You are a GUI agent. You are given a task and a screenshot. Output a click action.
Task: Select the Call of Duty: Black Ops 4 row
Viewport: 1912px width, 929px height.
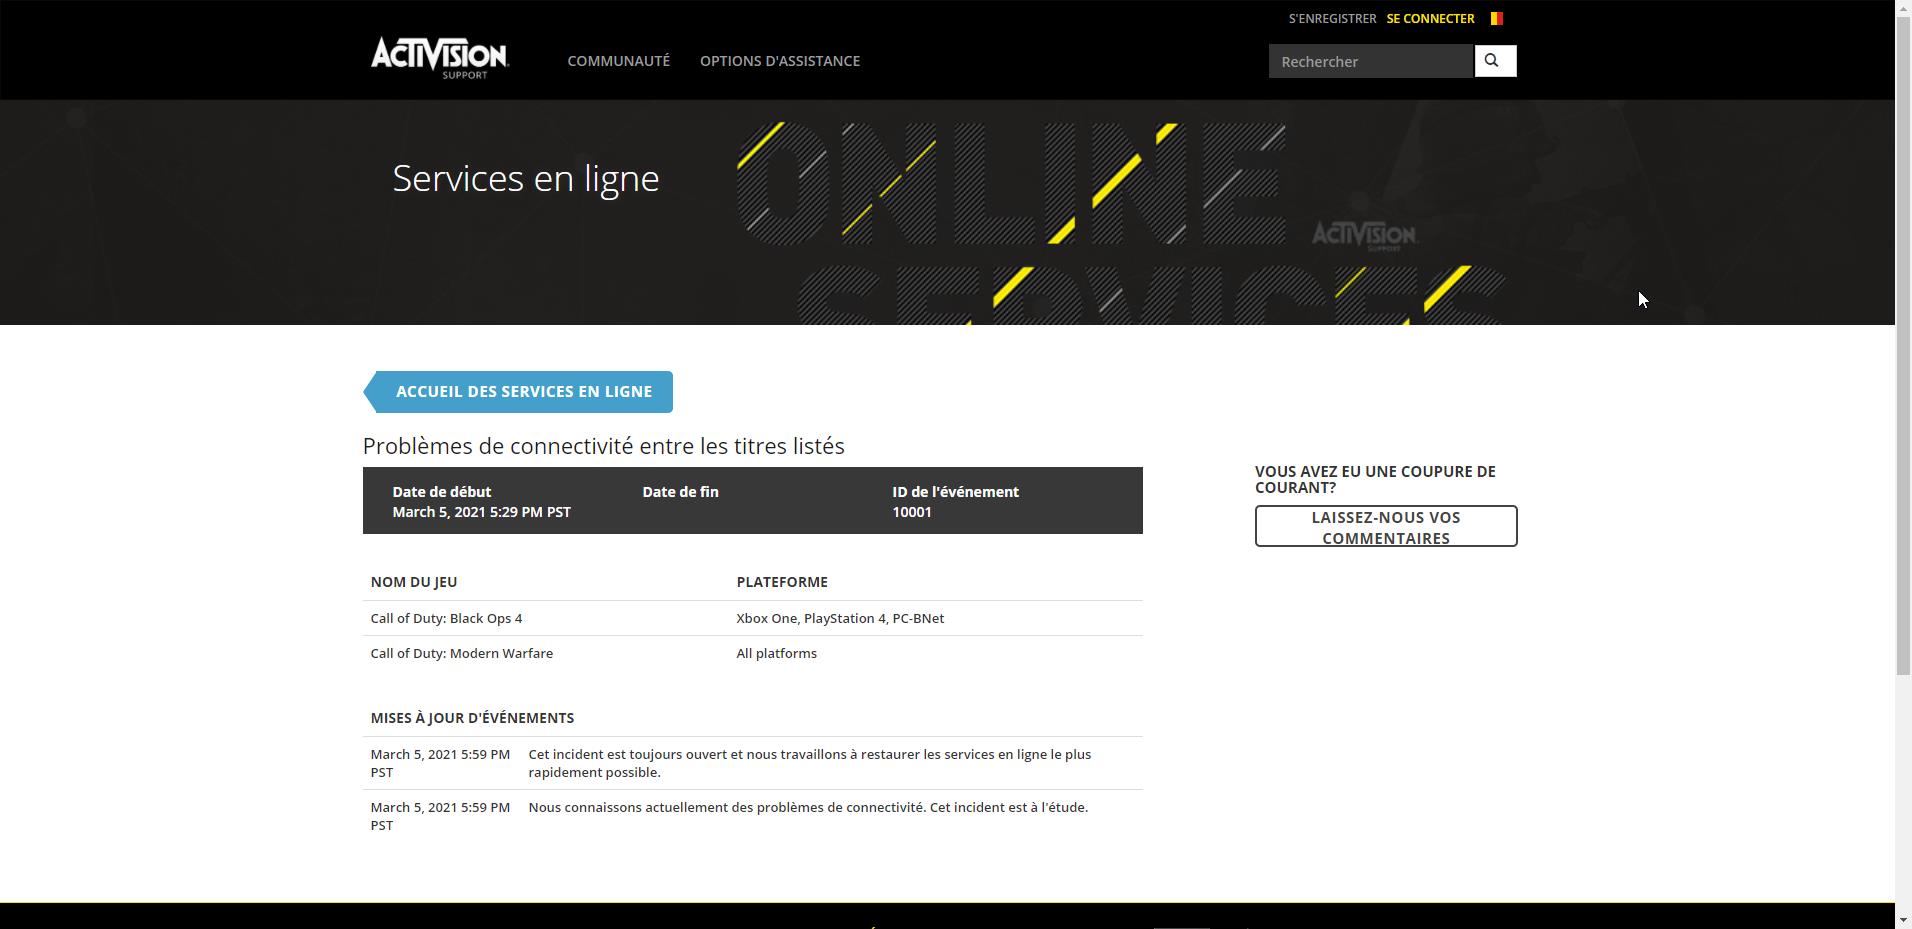click(446, 618)
